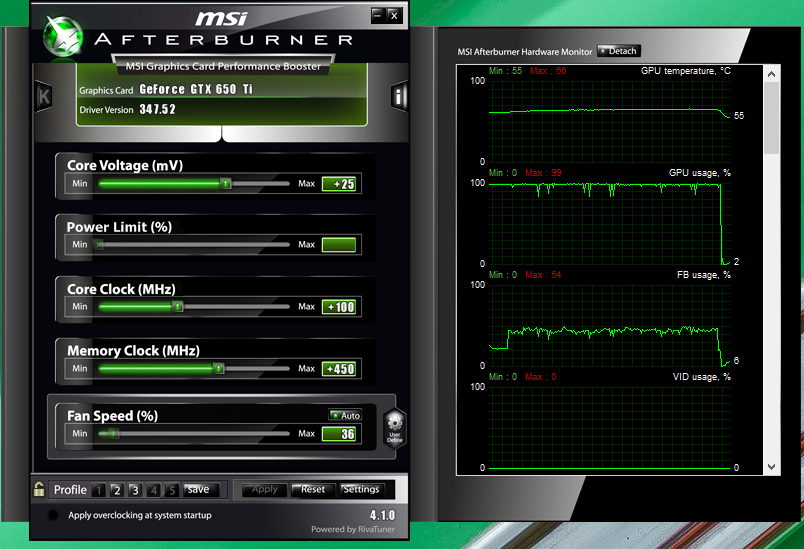This screenshot has width=804, height=549.
Task: Click the MSI Afterburner dragon logo
Action: [63, 36]
